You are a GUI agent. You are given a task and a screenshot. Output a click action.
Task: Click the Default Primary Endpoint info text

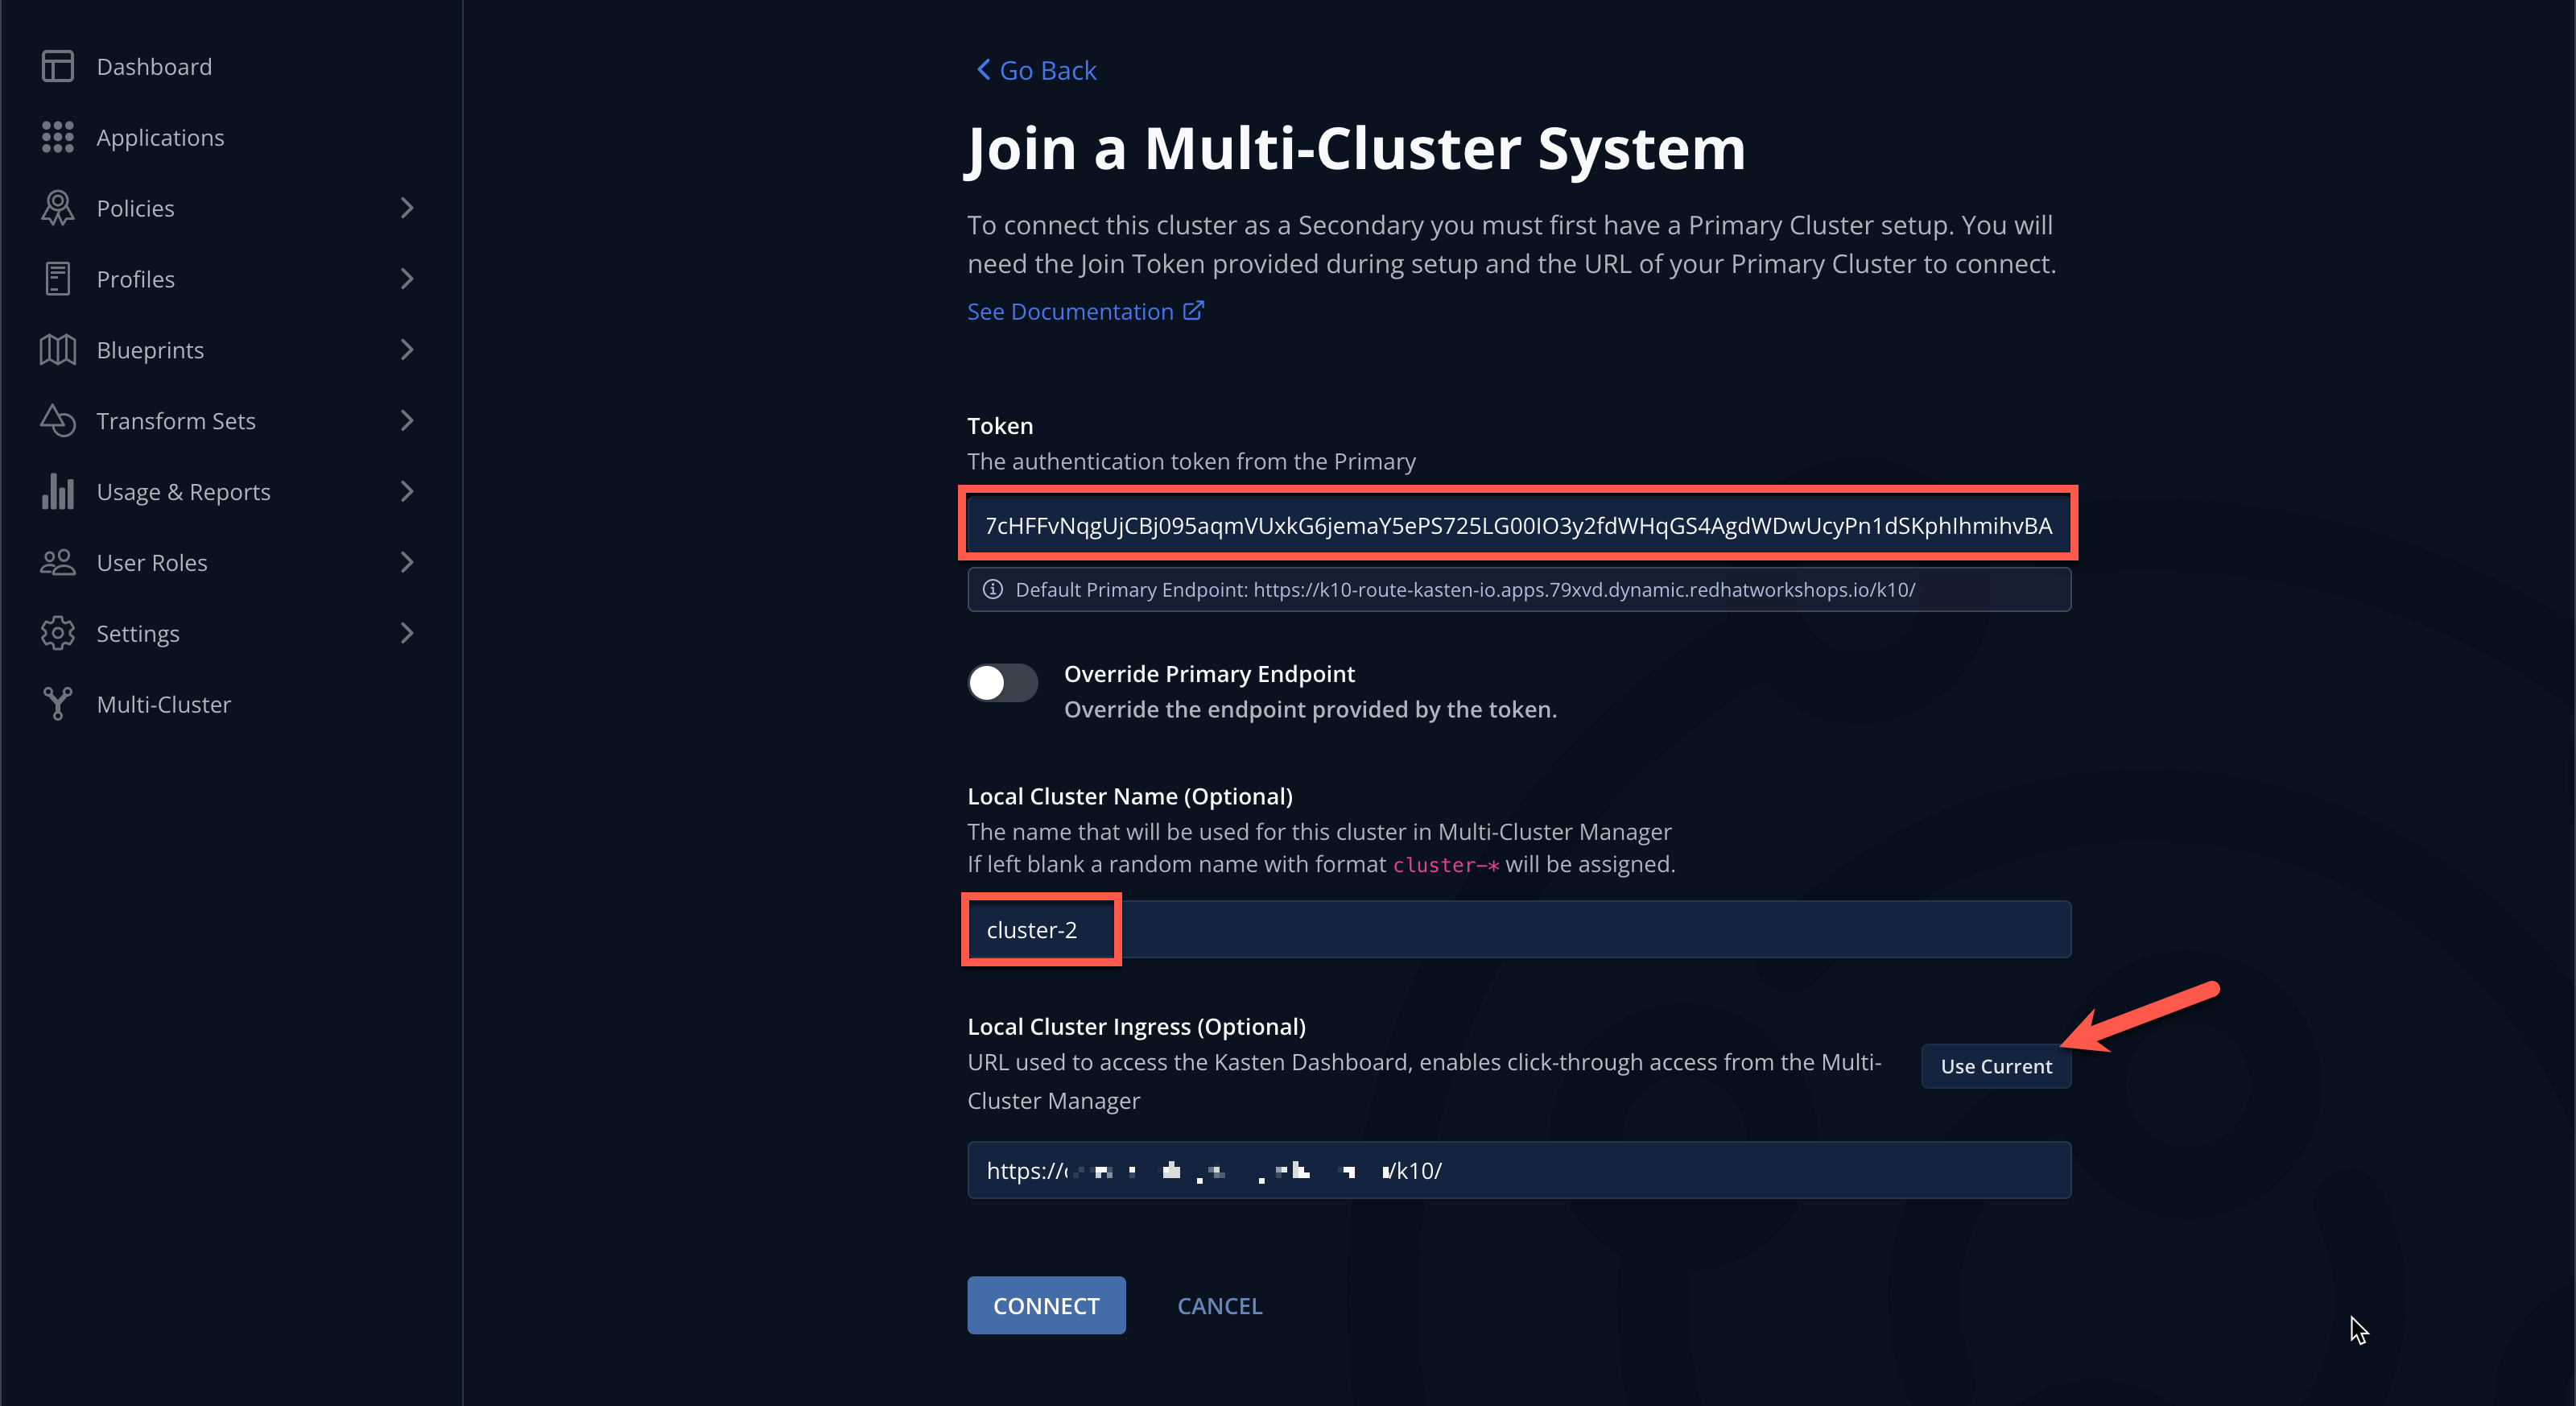click(1465, 589)
